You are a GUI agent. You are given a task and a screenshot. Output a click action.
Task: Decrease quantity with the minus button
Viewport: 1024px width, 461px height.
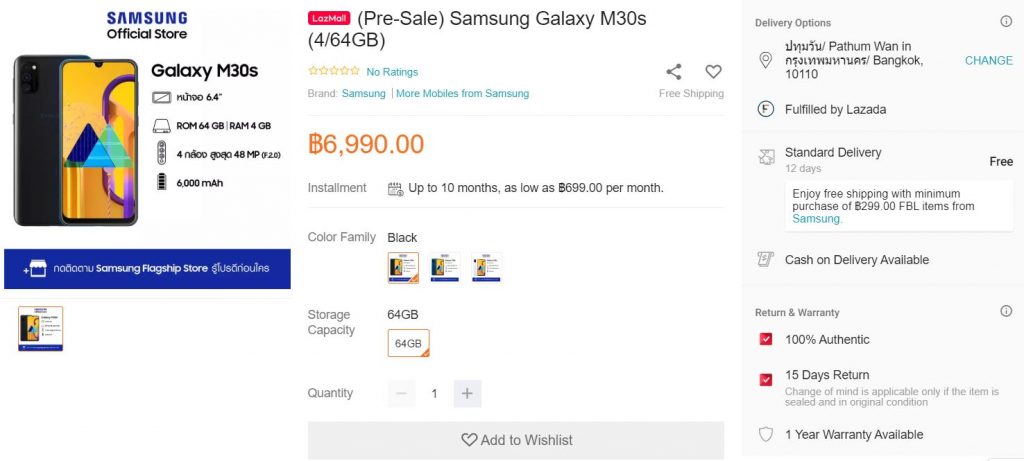[401, 393]
